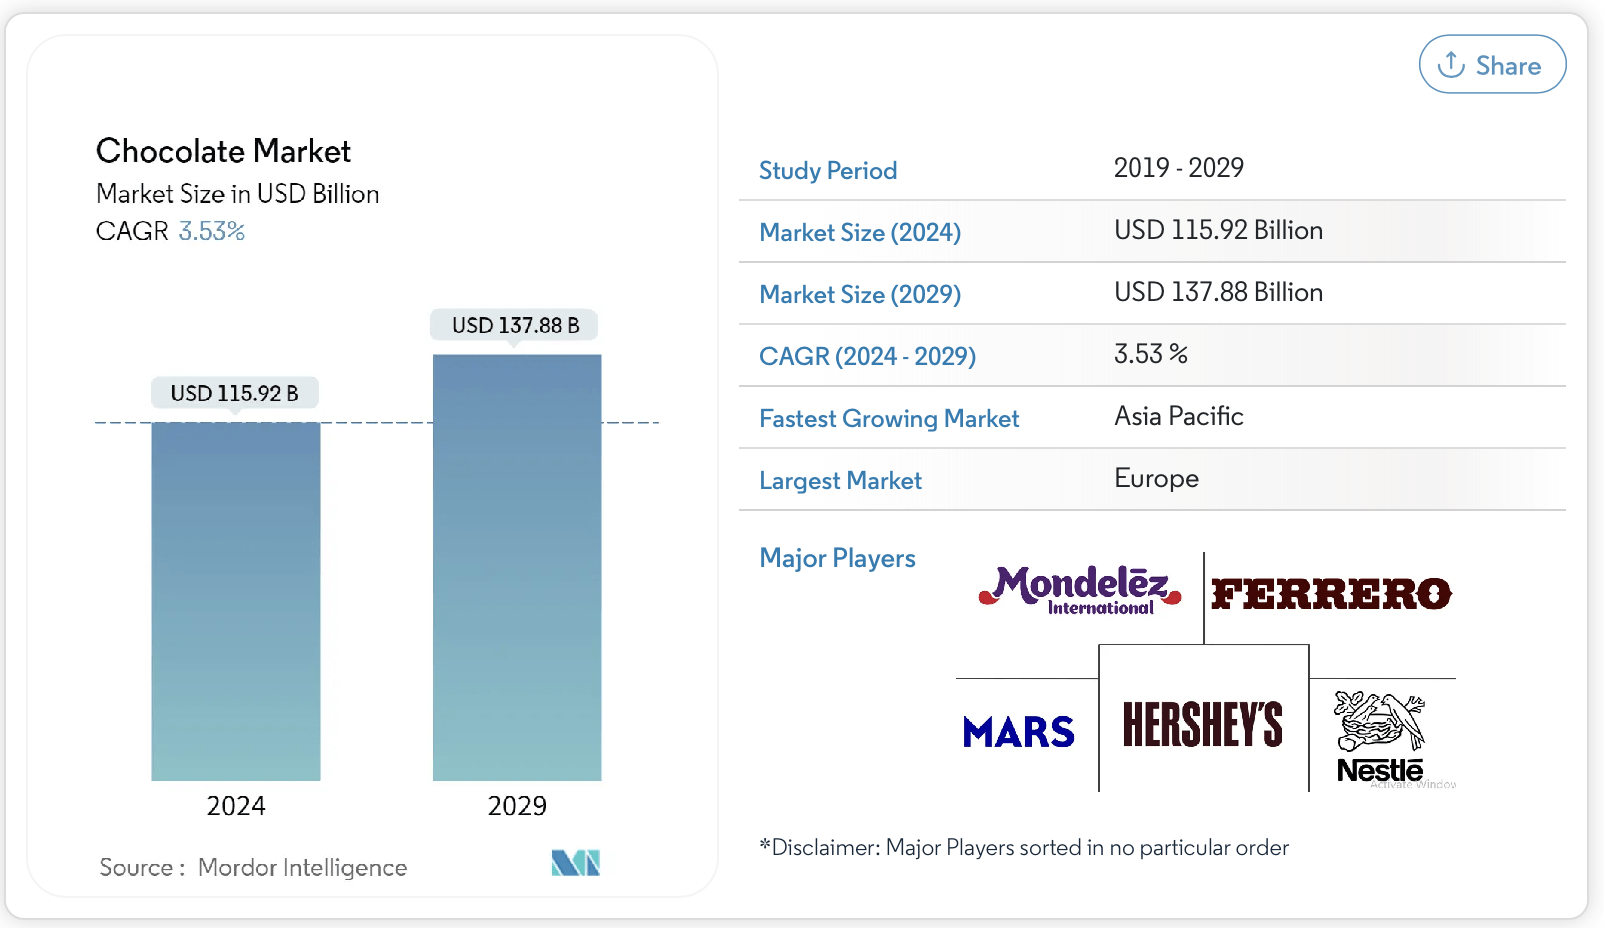The width and height of the screenshot is (1604, 928).
Task: Click the USD 115.92 B data label
Action: [234, 393]
